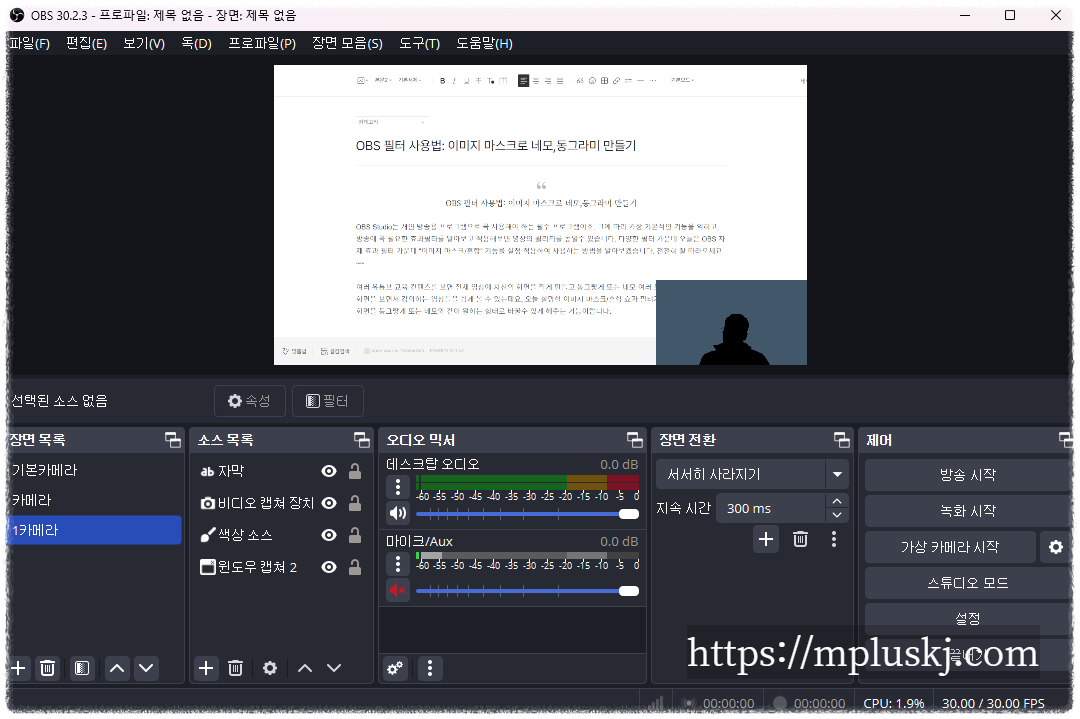The height and width of the screenshot is (719, 1080).
Task: Delete the selected 1카메라 scene via trash icon
Action: tap(47, 668)
